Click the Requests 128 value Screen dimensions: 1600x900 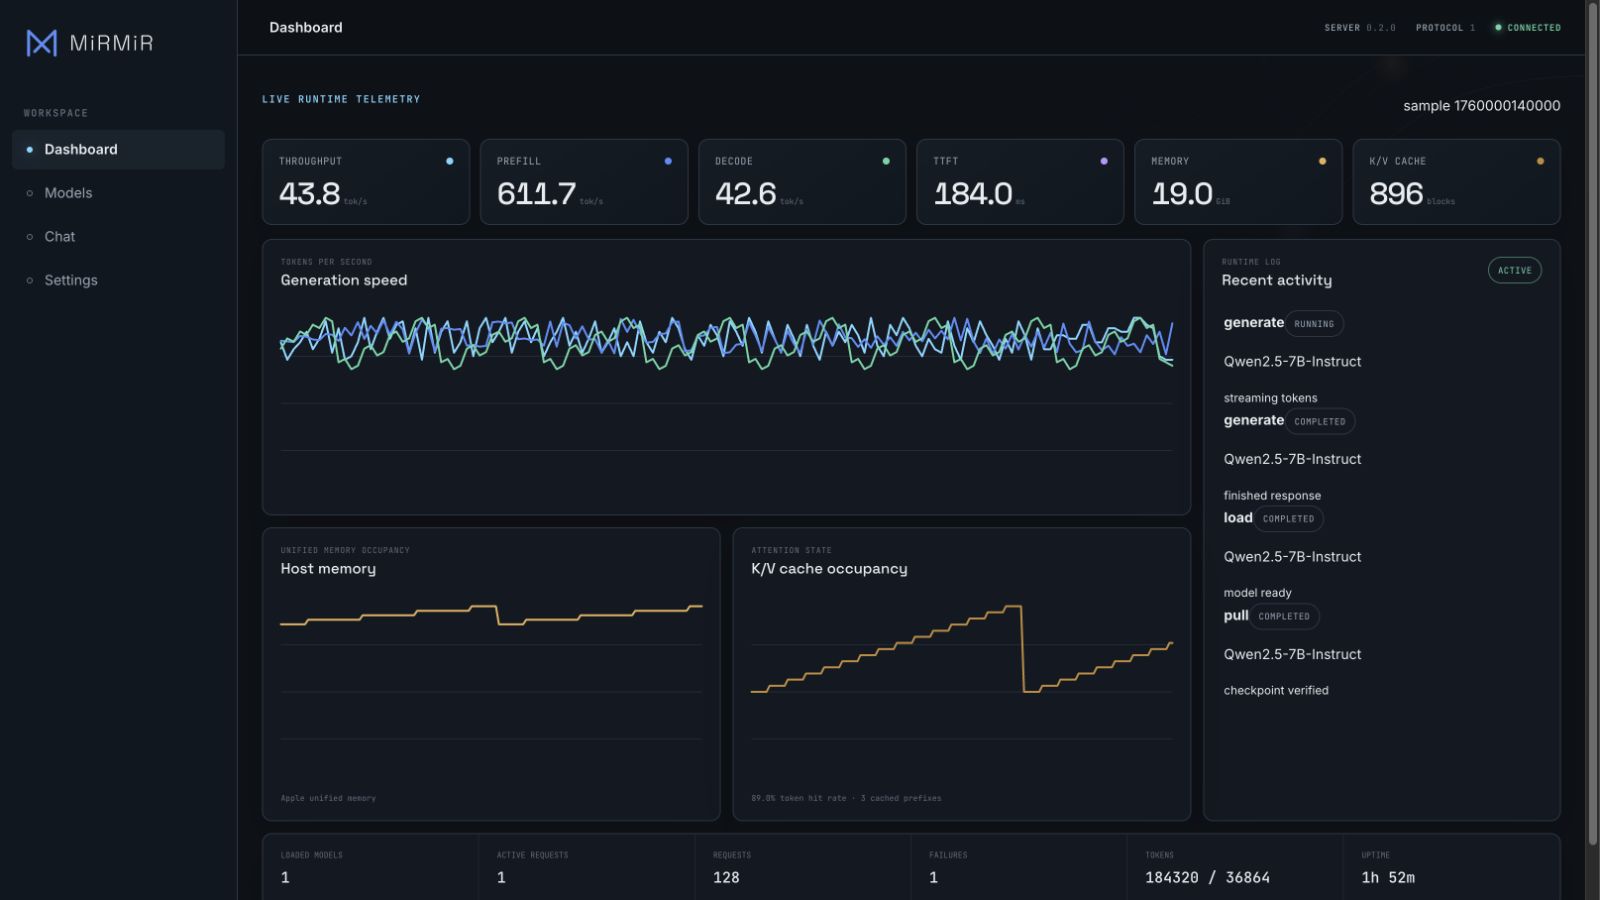click(x=726, y=877)
